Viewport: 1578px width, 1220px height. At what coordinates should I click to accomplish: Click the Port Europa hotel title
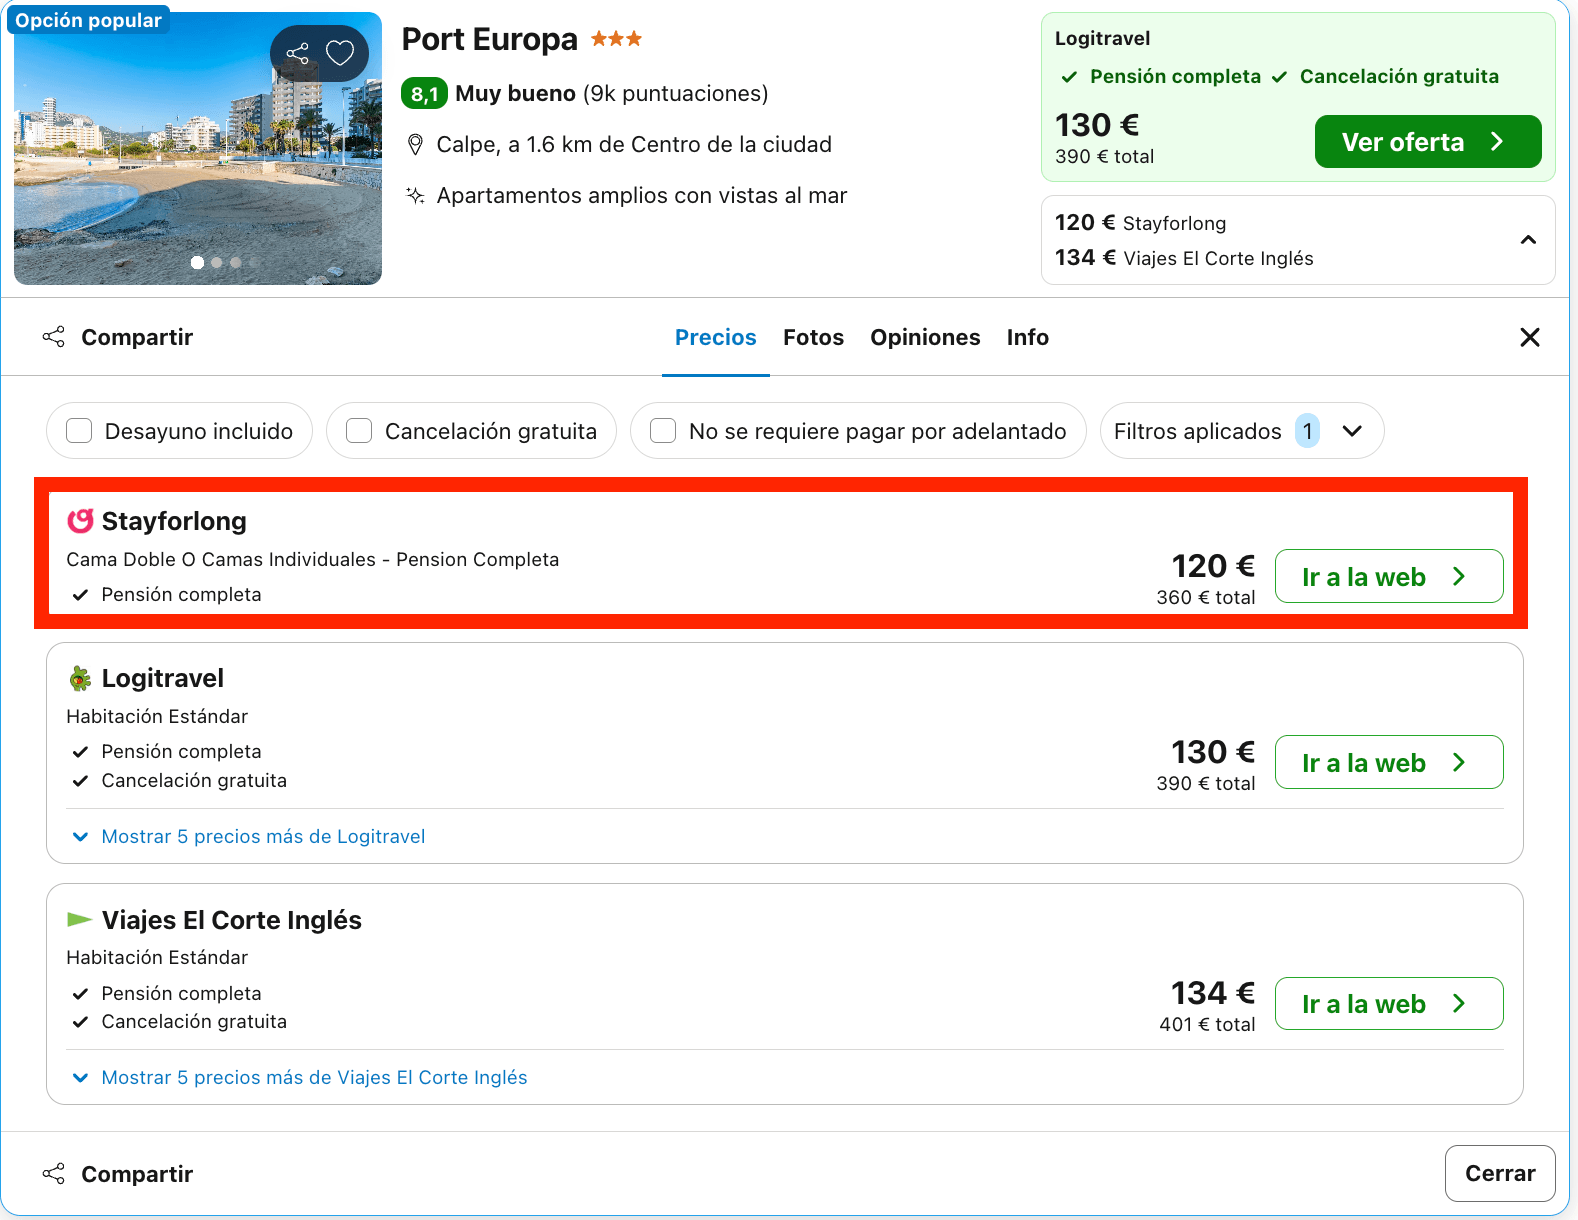[x=490, y=39]
